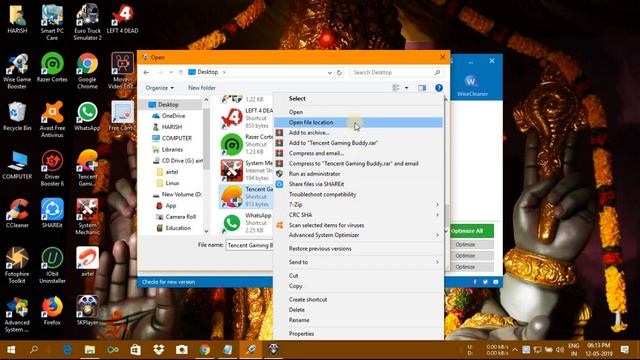Open Microsoft Store from taskbar
640x360 pixels.
(x=136, y=350)
